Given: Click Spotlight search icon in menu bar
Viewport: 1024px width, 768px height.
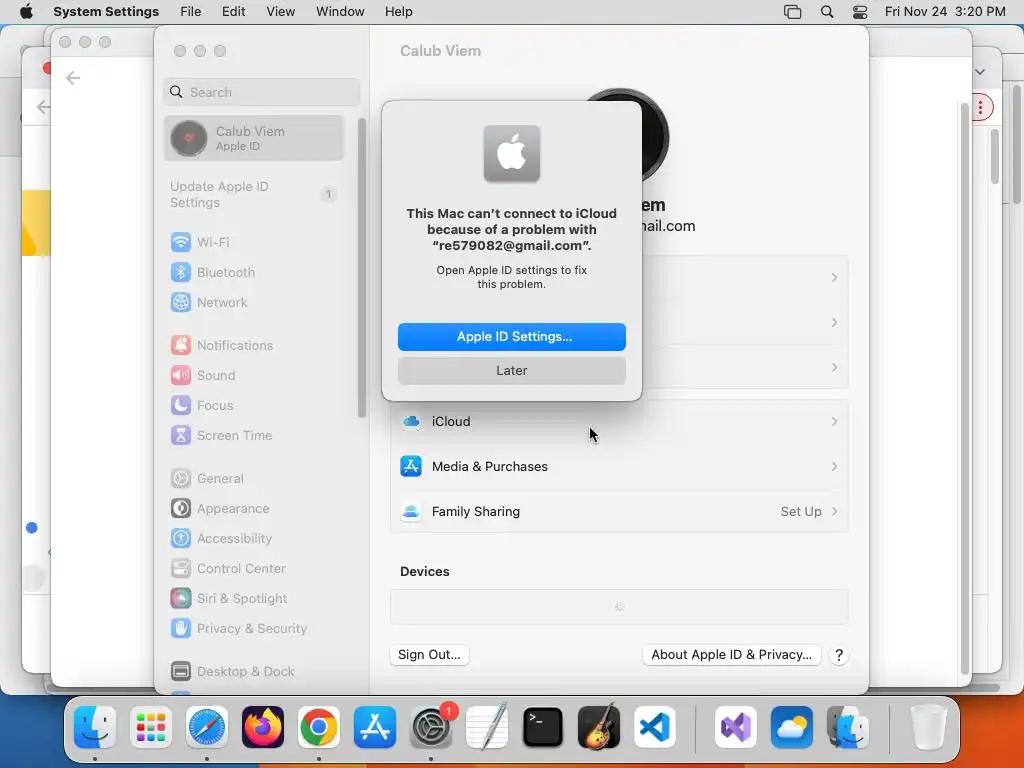Looking at the screenshot, I should [827, 12].
